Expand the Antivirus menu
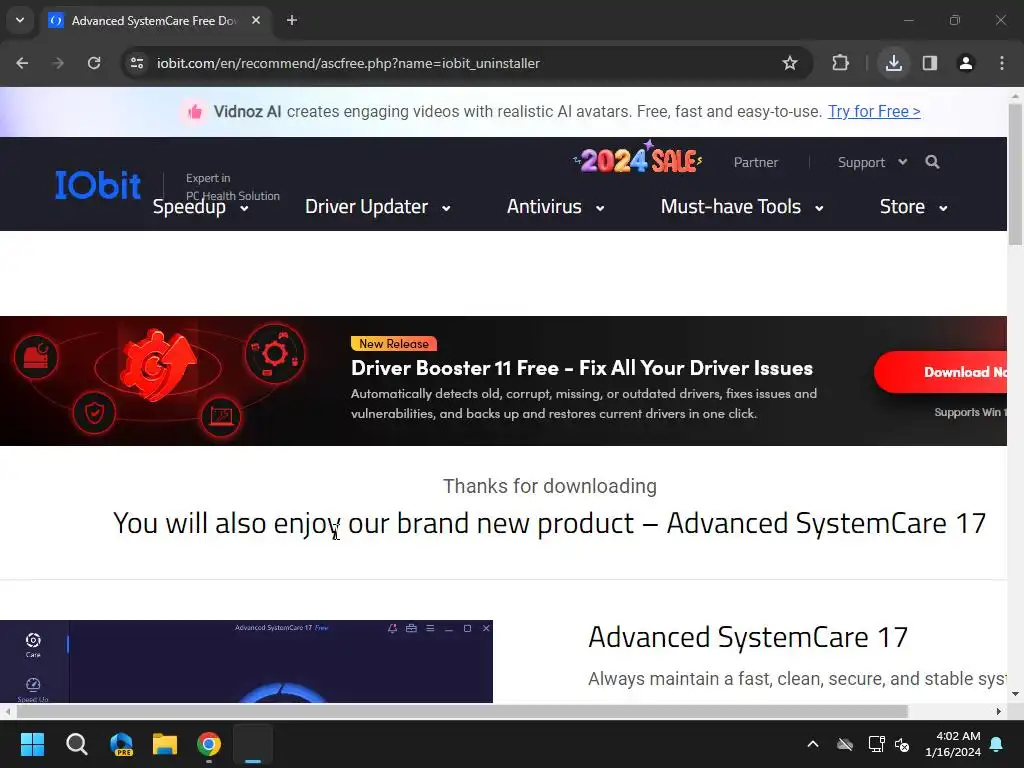 tap(555, 207)
